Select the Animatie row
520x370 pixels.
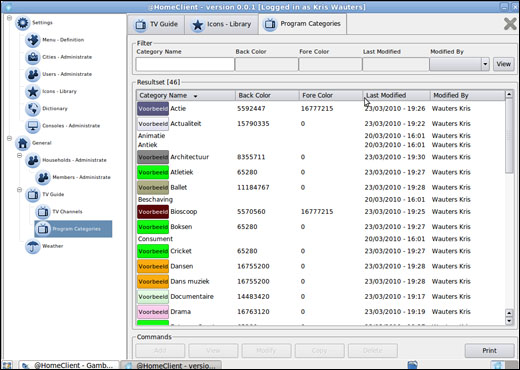(x=321, y=136)
